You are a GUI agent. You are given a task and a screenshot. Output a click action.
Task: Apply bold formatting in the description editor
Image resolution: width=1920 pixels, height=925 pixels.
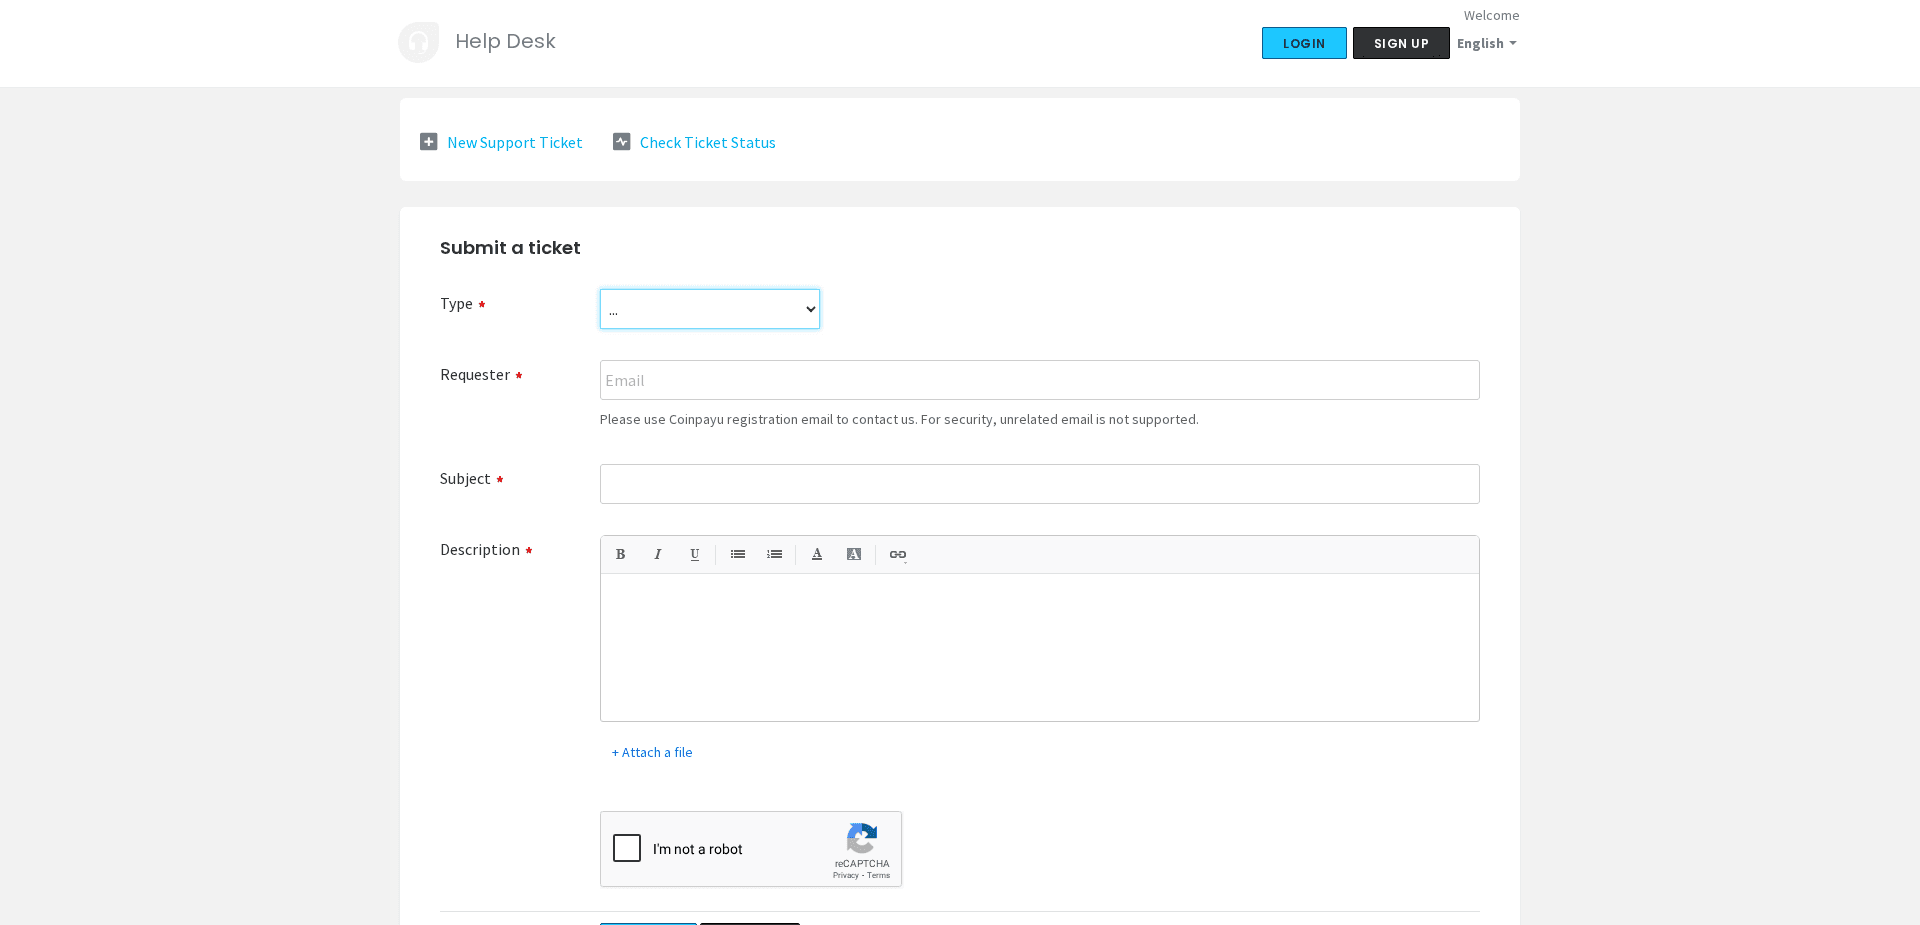coord(620,554)
